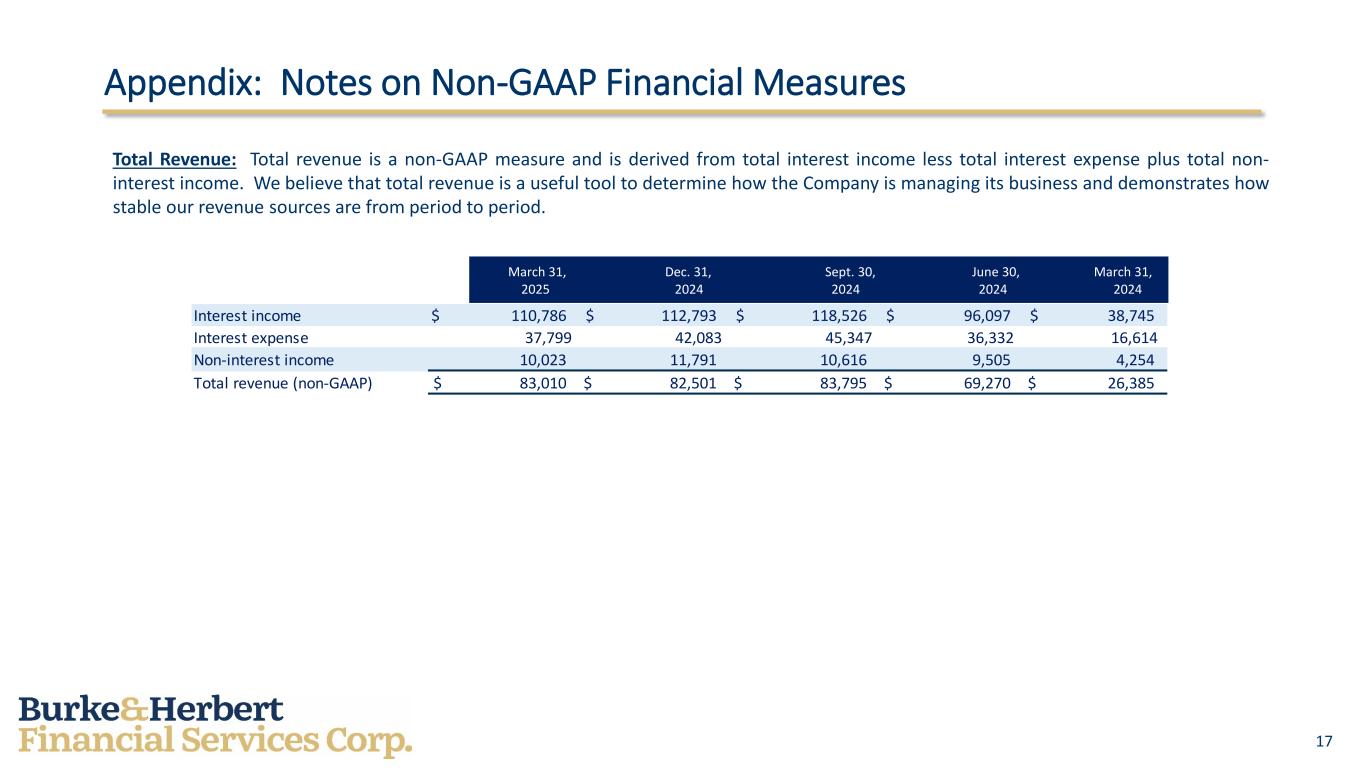Click the slide title heading
This screenshot has width=1365, height=768.
click(505, 82)
